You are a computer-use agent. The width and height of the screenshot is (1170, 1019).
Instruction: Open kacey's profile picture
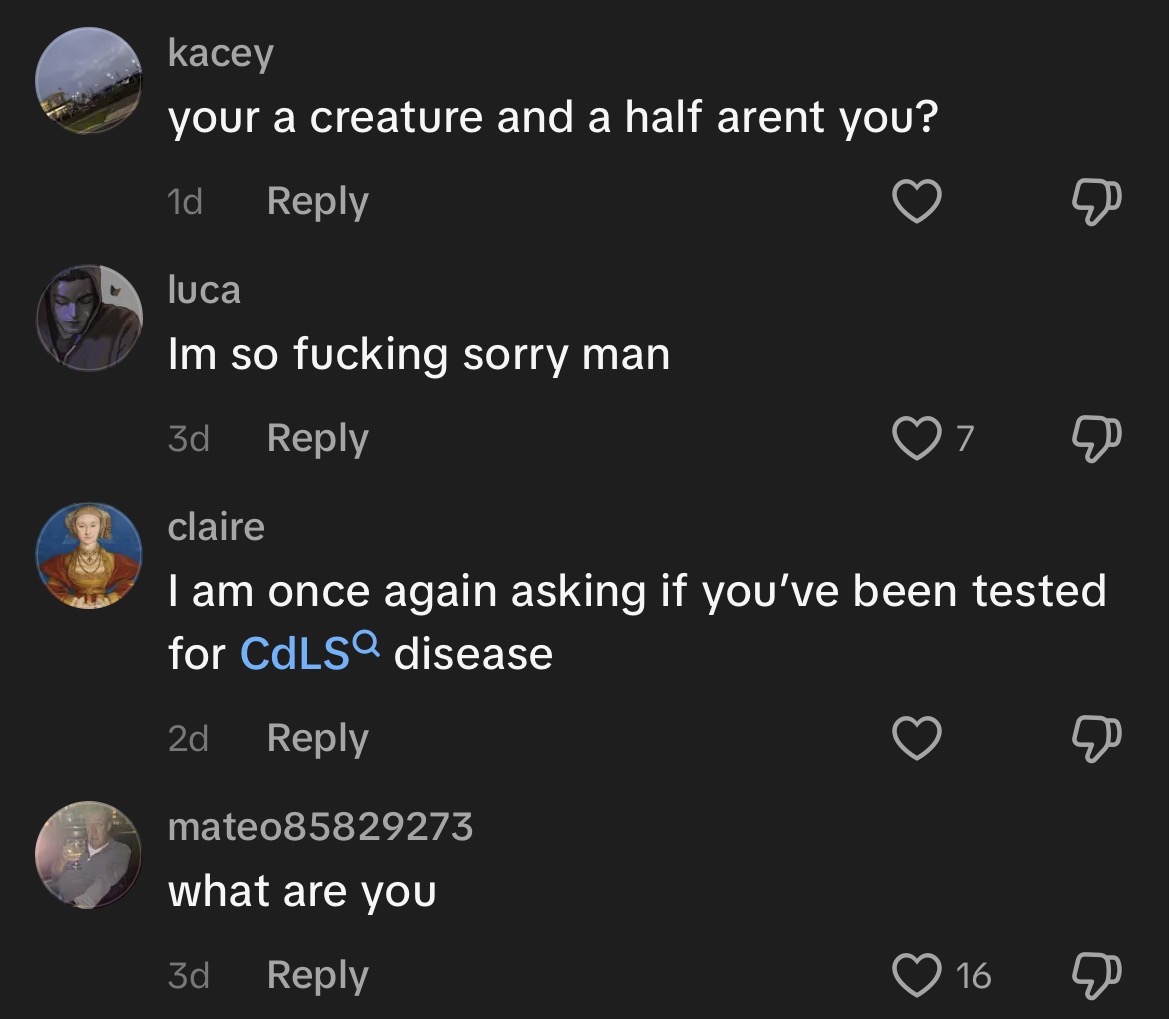(88, 81)
